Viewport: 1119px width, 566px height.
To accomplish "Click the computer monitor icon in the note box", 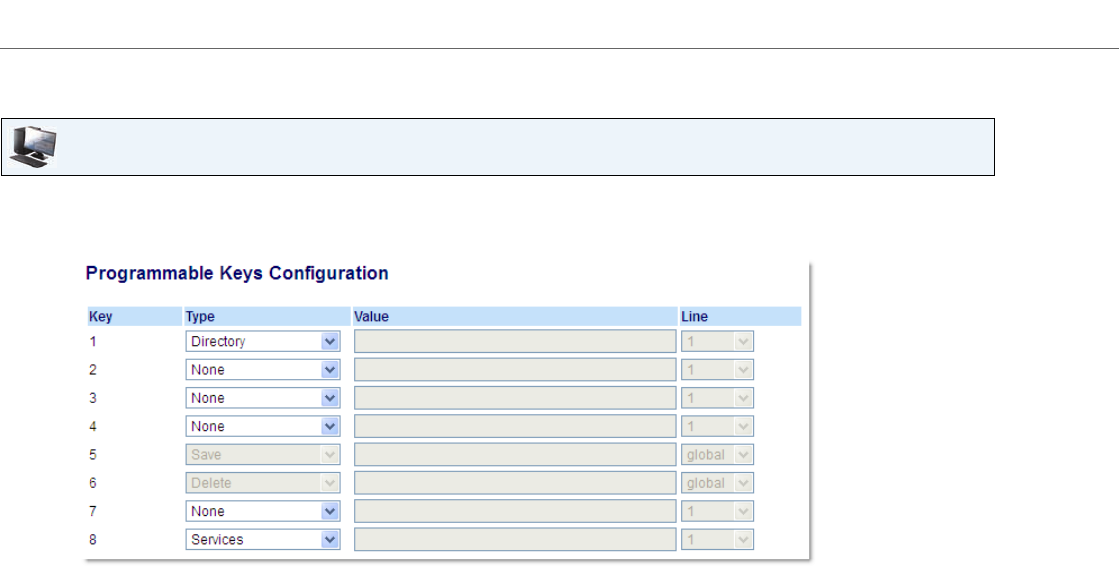I will 32,147.
